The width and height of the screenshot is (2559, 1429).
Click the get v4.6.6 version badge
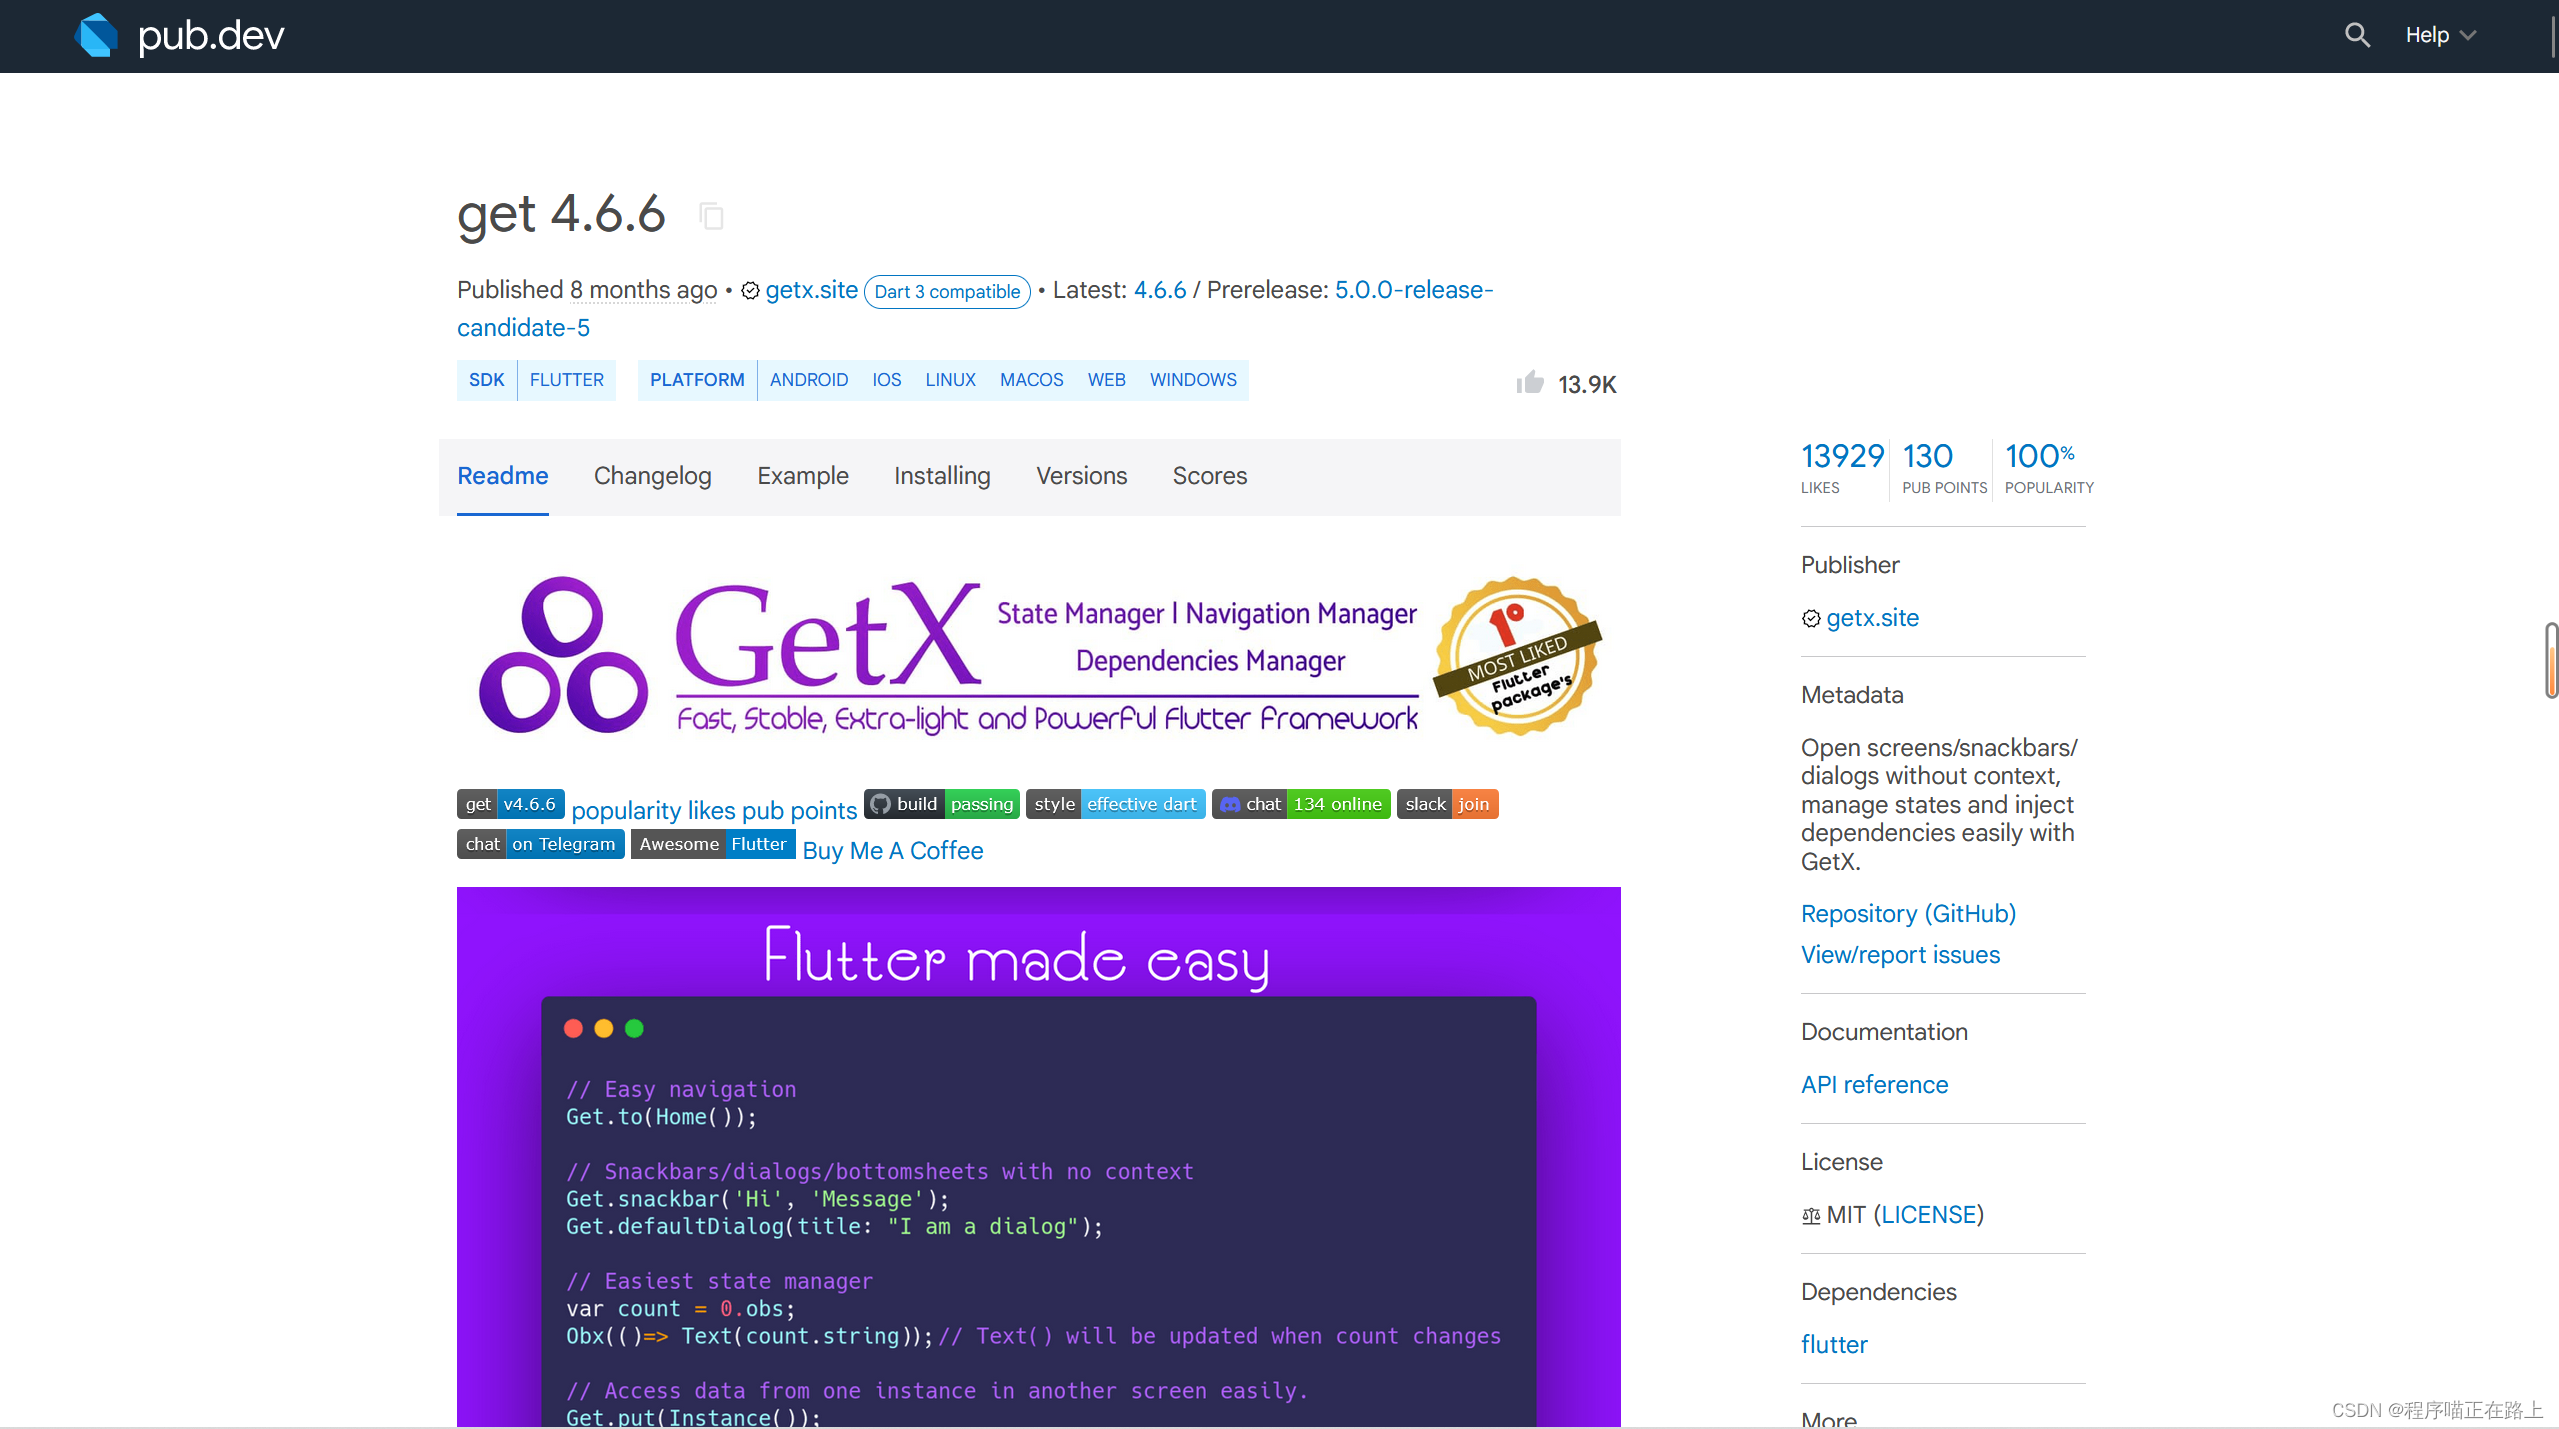(510, 804)
